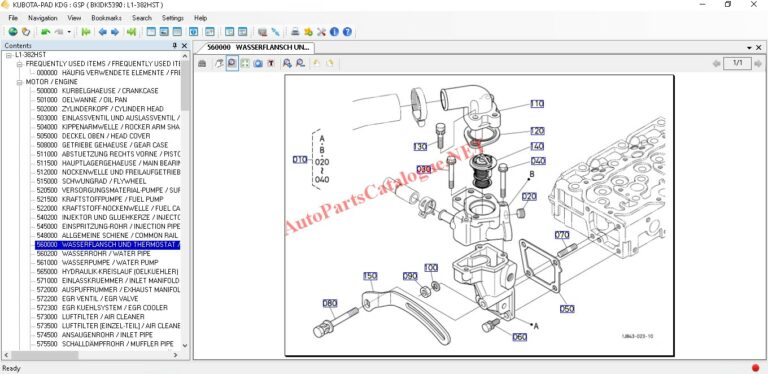Image resolution: width=768 pixels, height=374 pixels.
Task: Open dropdown arrow next to back history icon
Action: coord(69,32)
